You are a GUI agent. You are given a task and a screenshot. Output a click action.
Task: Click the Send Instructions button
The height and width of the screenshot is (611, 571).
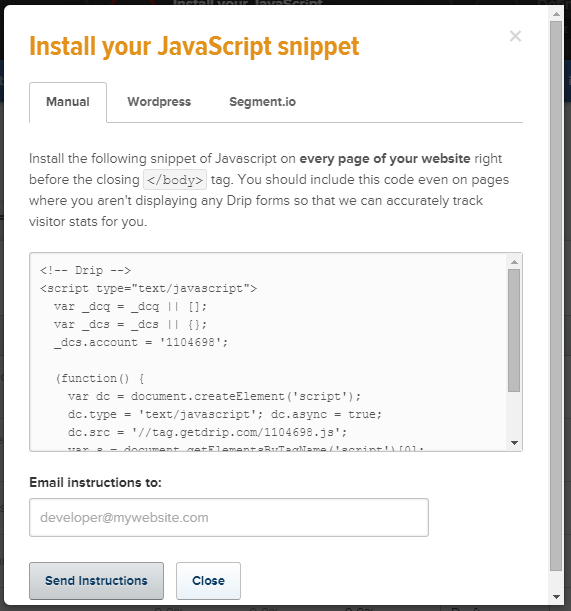(96, 581)
